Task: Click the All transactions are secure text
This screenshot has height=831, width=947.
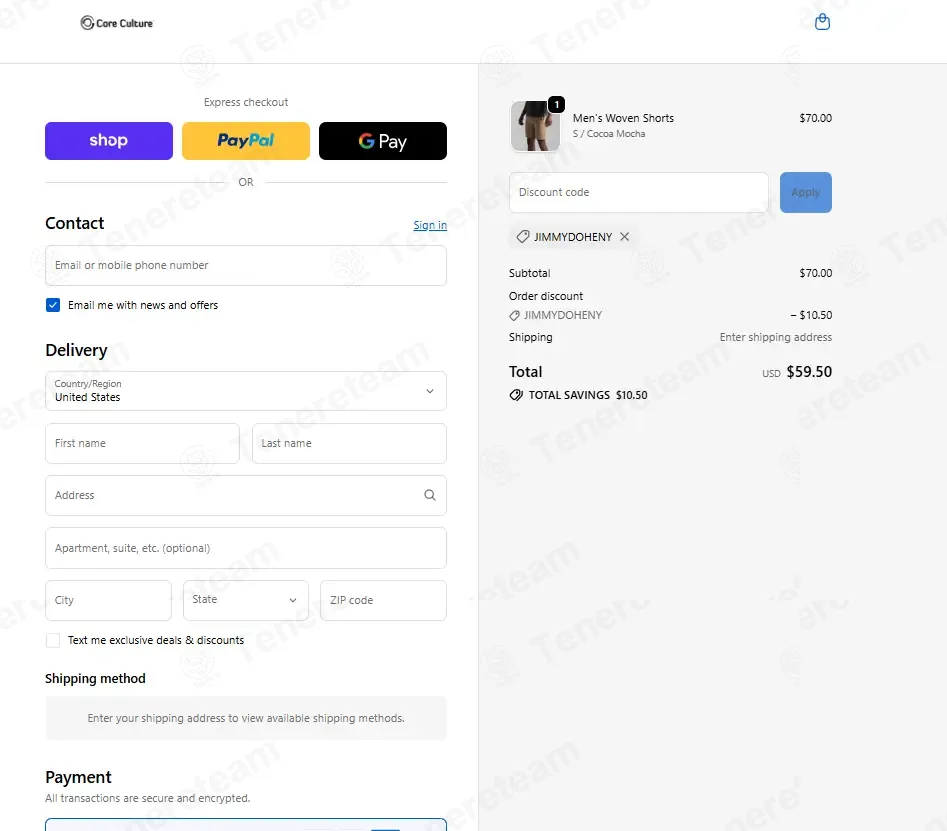Action: point(147,798)
